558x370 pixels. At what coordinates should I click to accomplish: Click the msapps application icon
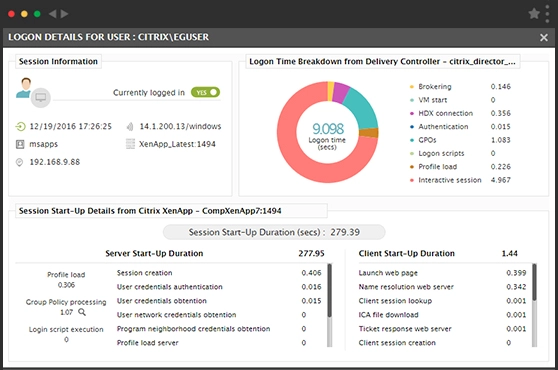[x=20, y=144]
